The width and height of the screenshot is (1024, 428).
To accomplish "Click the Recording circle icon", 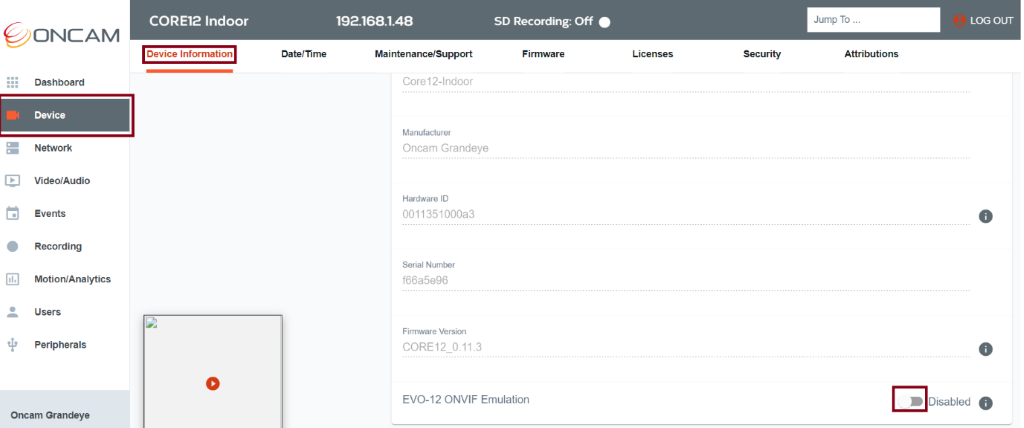I will tap(12, 246).
